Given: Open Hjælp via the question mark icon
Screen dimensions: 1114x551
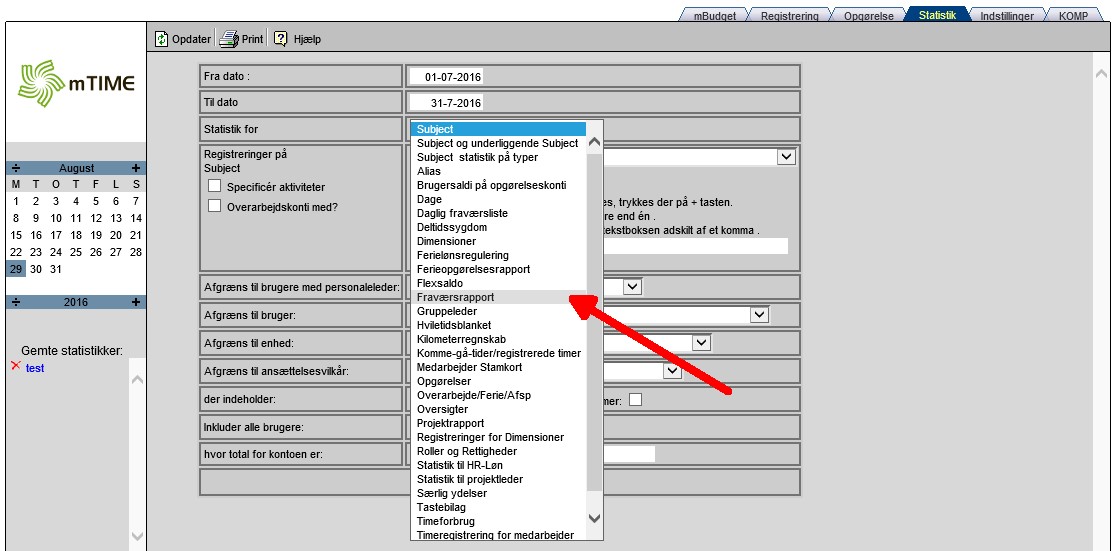Looking at the screenshot, I should point(281,39).
